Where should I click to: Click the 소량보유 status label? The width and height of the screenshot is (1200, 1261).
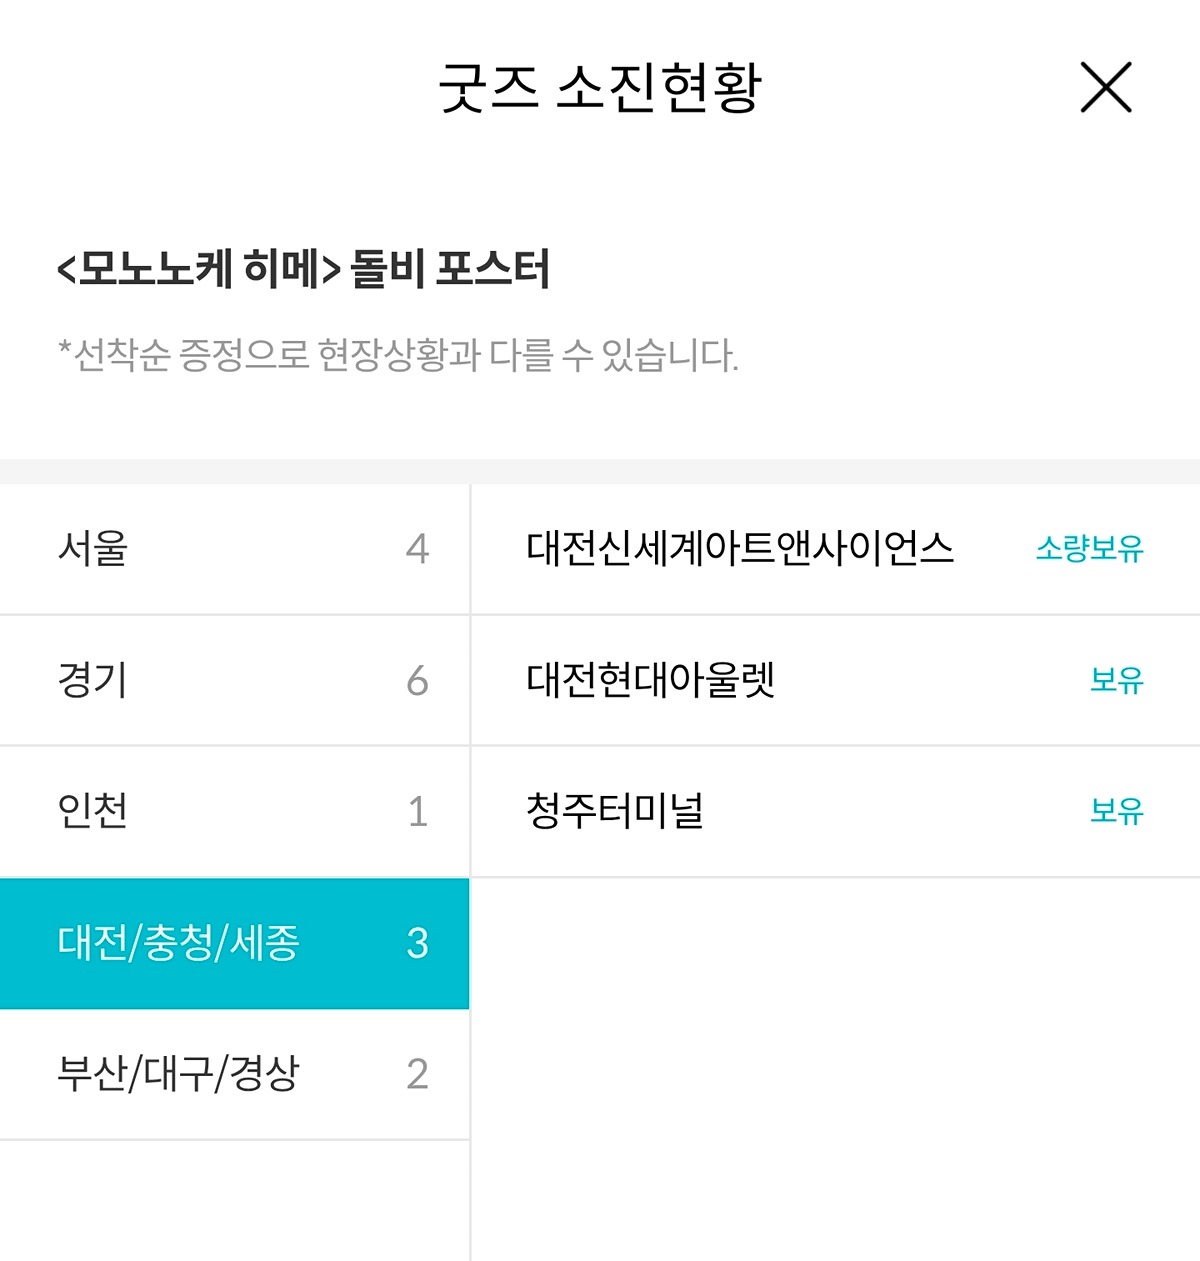tap(1089, 549)
